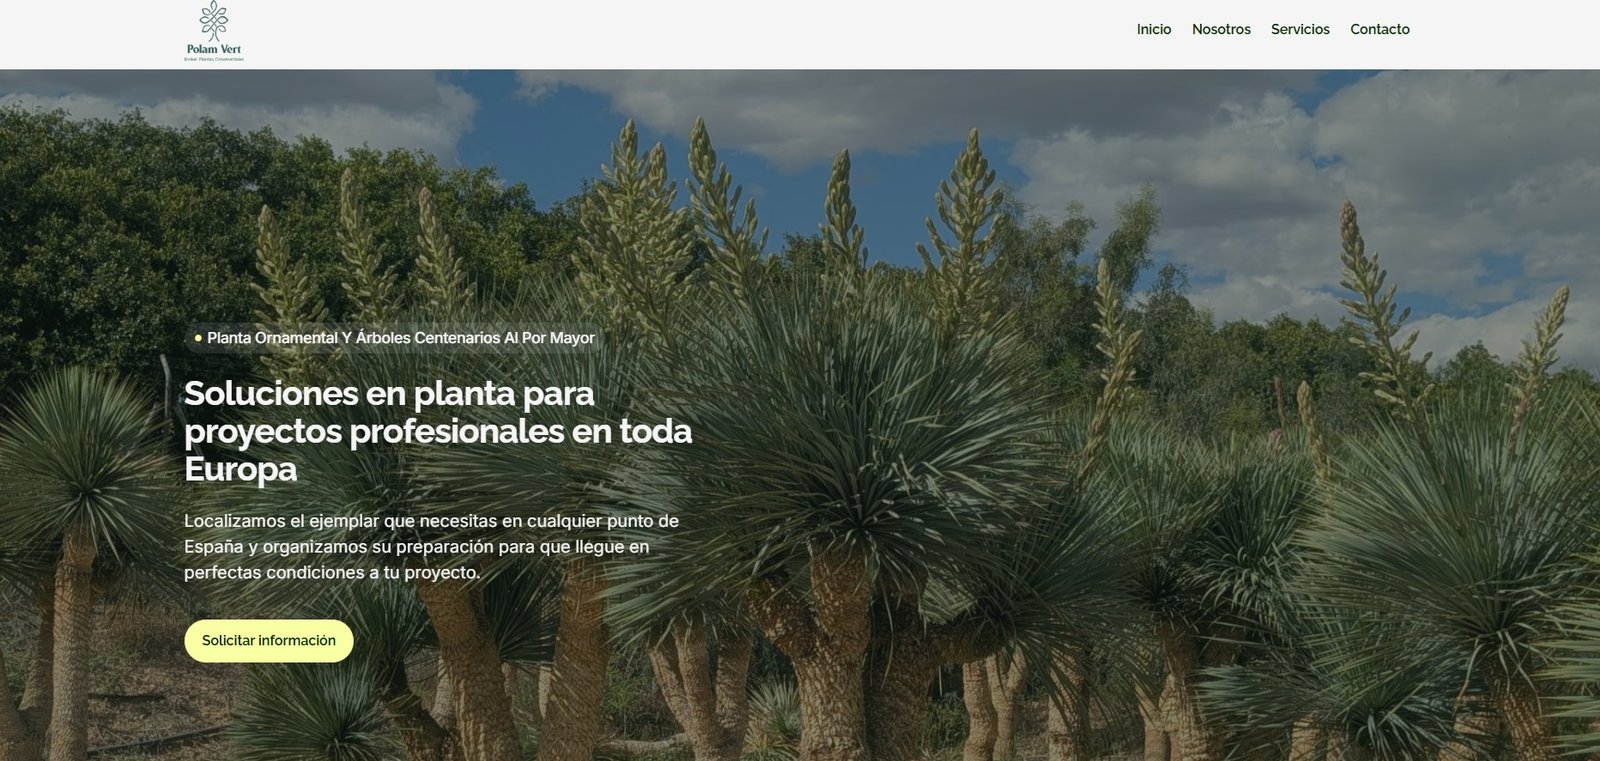Image resolution: width=1600 pixels, height=761 pixels.
Task: Click the "proyectos profesionales en toda" headline line
Action: coord(438,431)
